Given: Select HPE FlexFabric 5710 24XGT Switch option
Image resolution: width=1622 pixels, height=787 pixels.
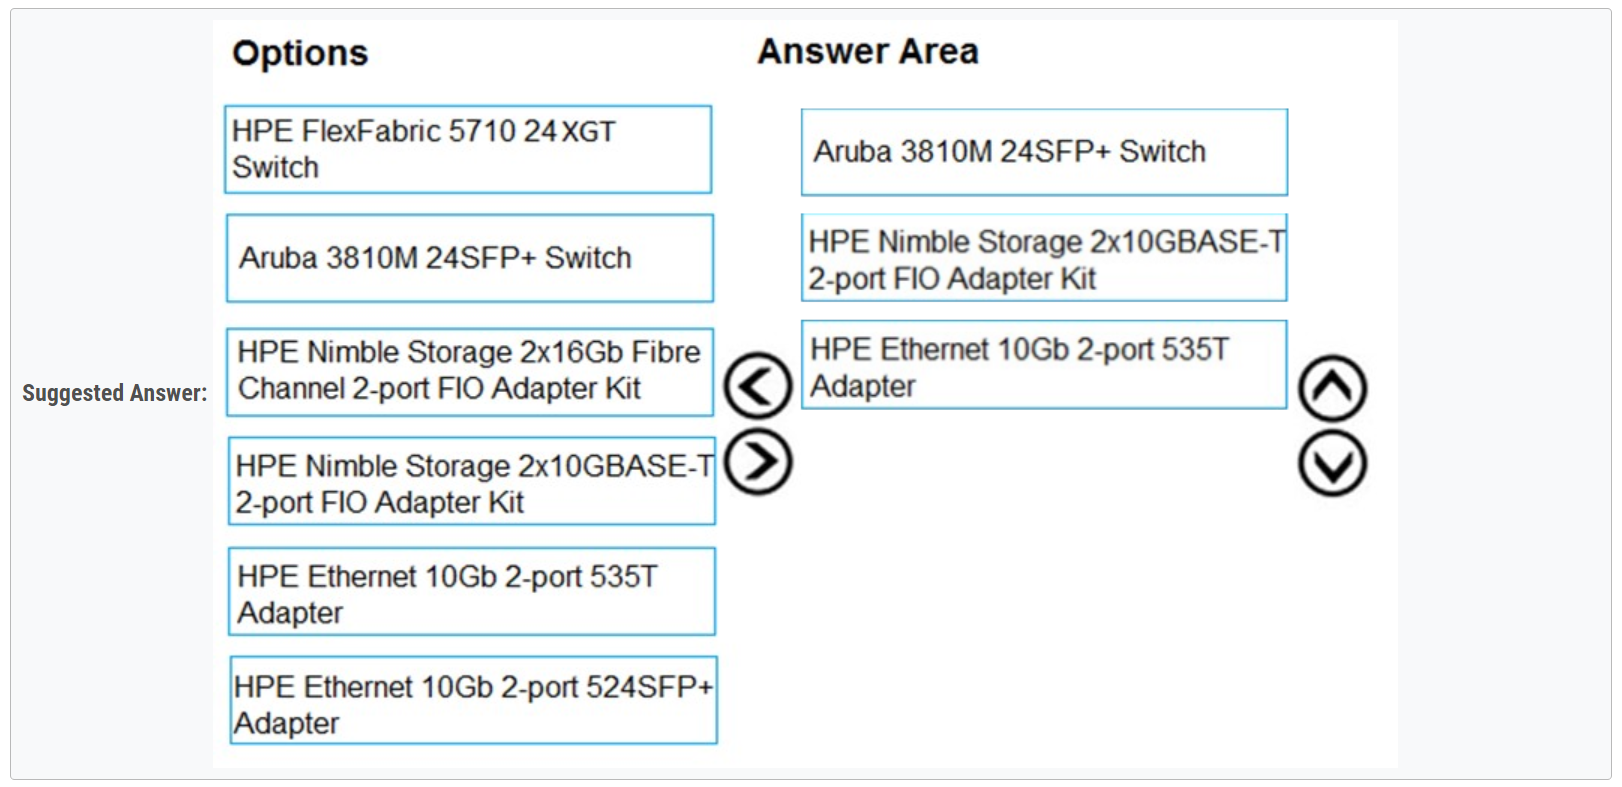Looking at the screenshot, I should pos(468,149).
